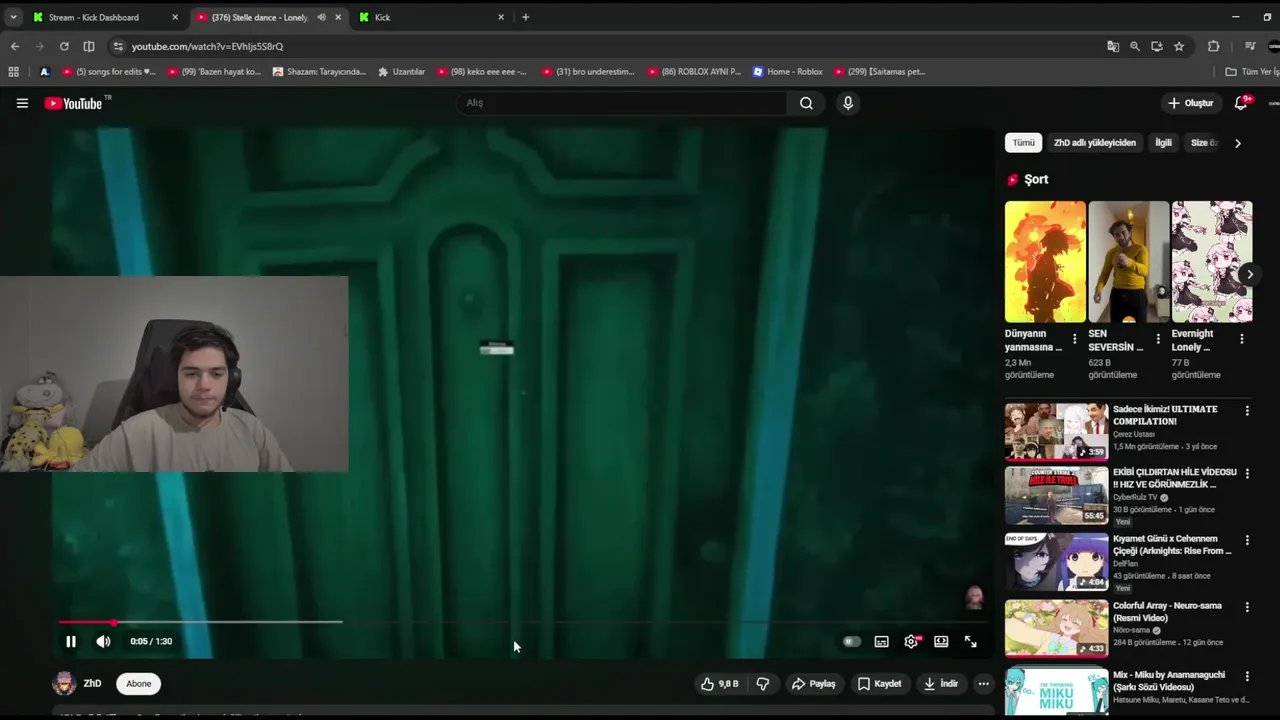The height and width of the screenshot is (720, 1280).
Task: Open a new browser tab
Action: [525, 17]
